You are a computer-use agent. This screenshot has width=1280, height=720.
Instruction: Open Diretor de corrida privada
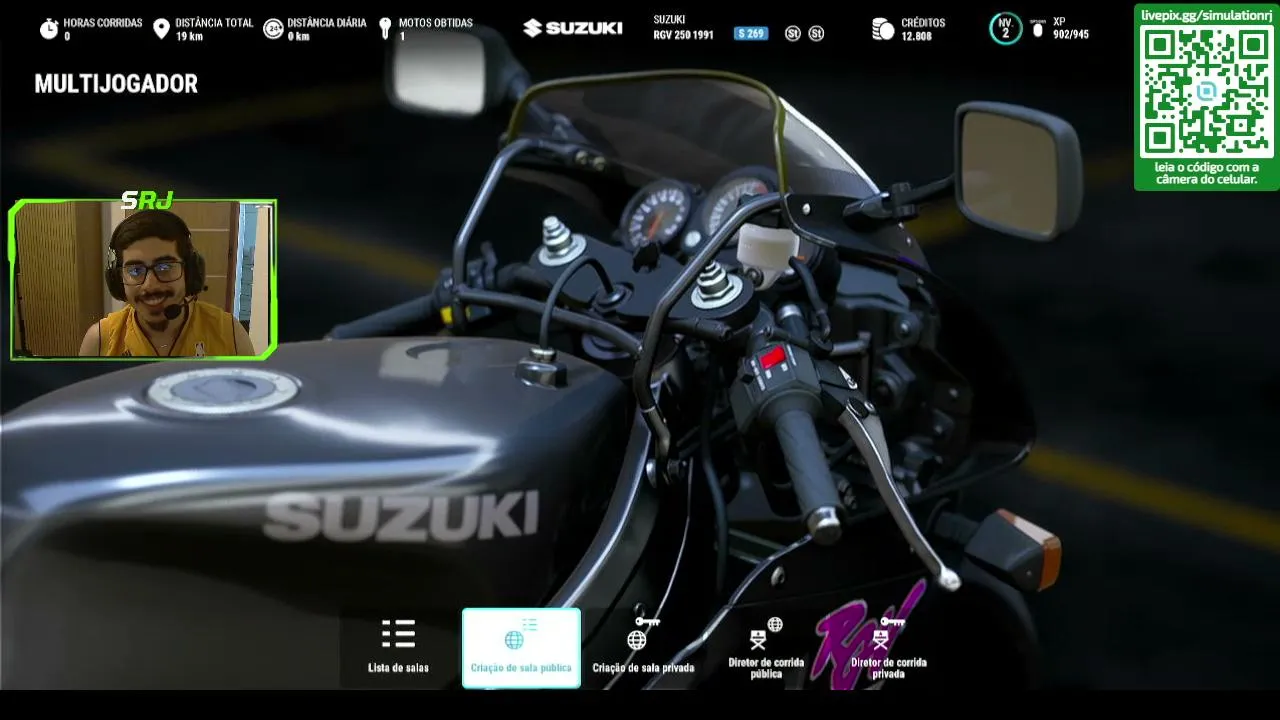point(888,647)
